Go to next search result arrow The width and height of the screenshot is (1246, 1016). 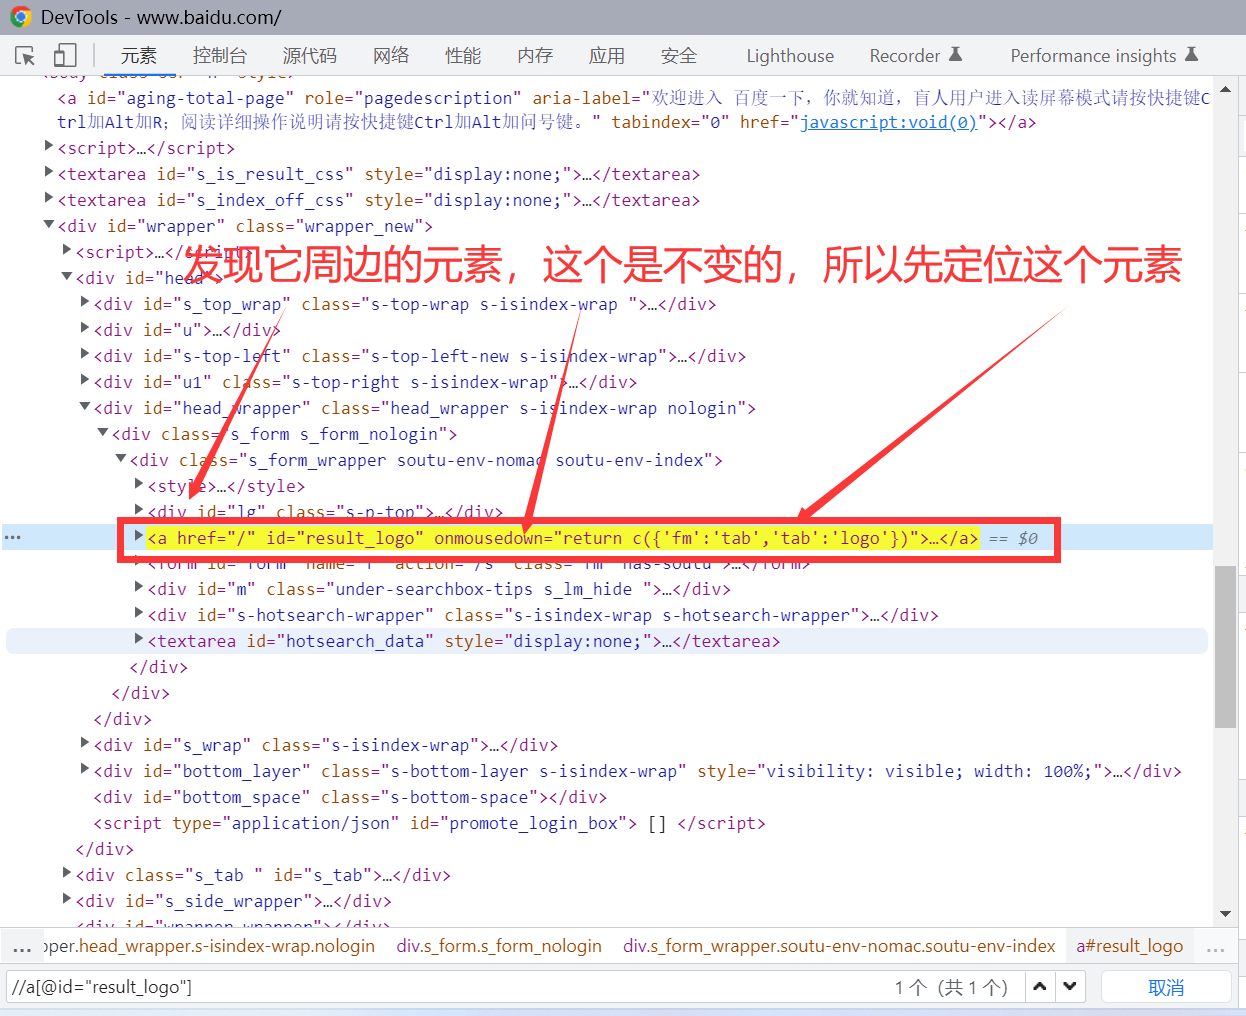click(x=1070, y=987)
